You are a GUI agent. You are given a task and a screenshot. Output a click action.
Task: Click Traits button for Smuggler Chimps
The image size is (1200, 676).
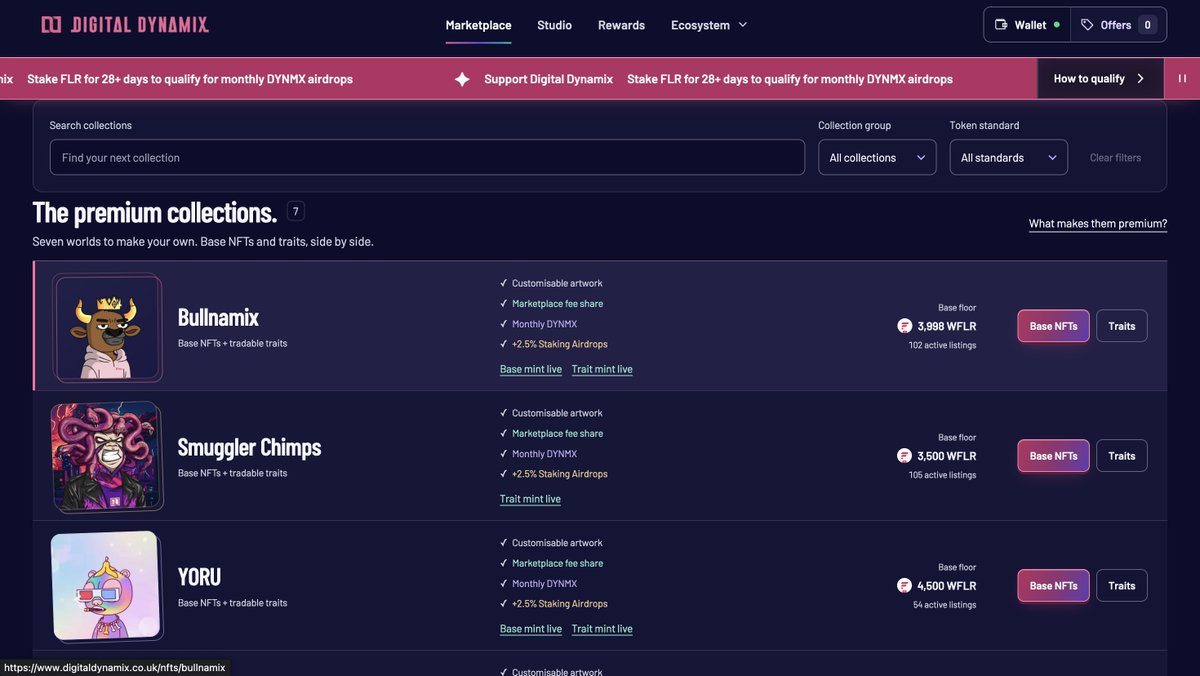1122,456
